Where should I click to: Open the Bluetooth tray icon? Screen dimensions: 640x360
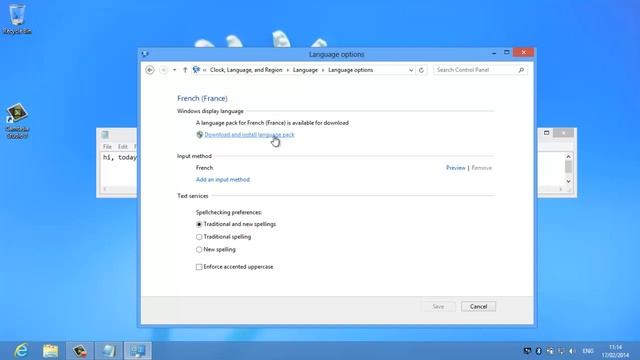(x=538, y=351)
